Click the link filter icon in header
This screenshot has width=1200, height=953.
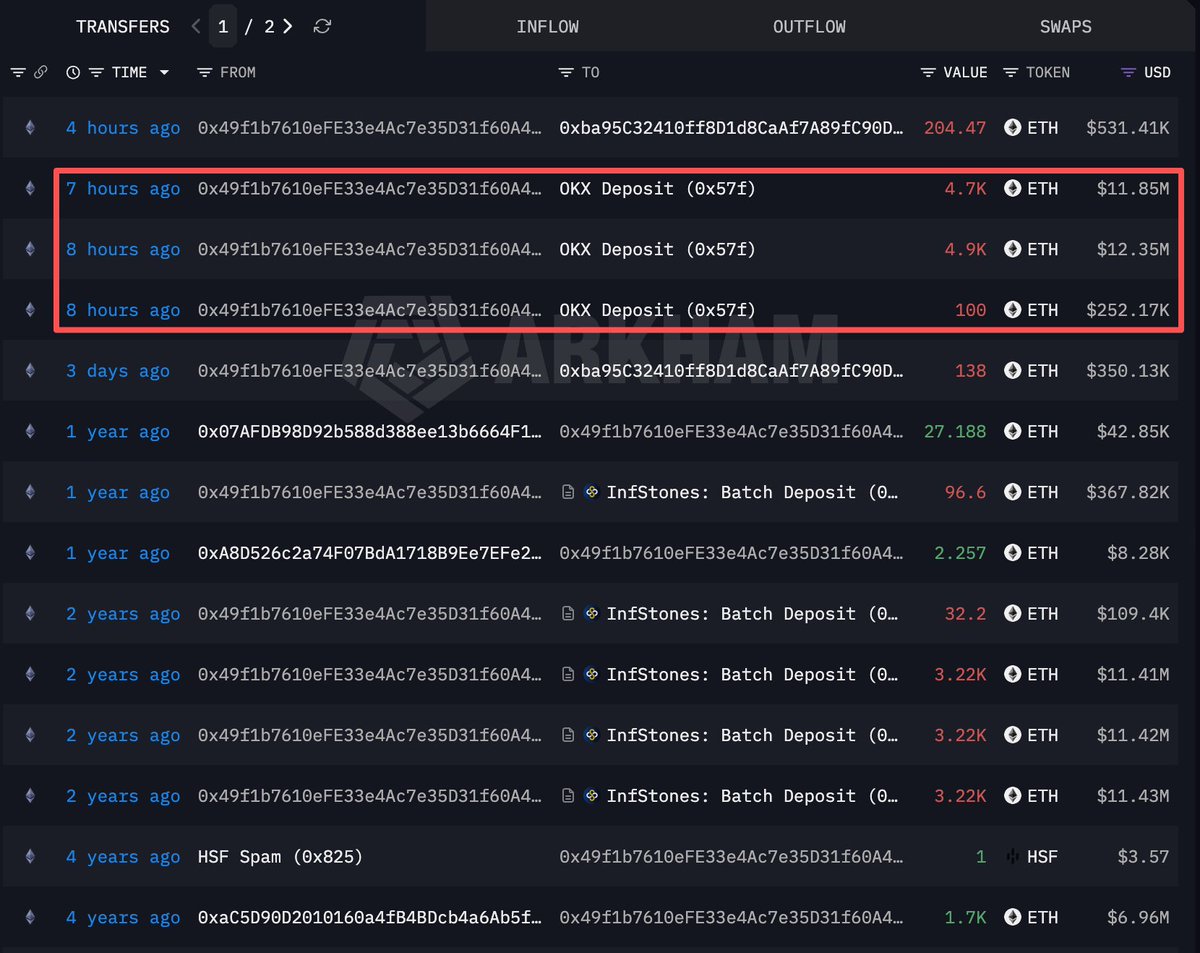(41, 72)
